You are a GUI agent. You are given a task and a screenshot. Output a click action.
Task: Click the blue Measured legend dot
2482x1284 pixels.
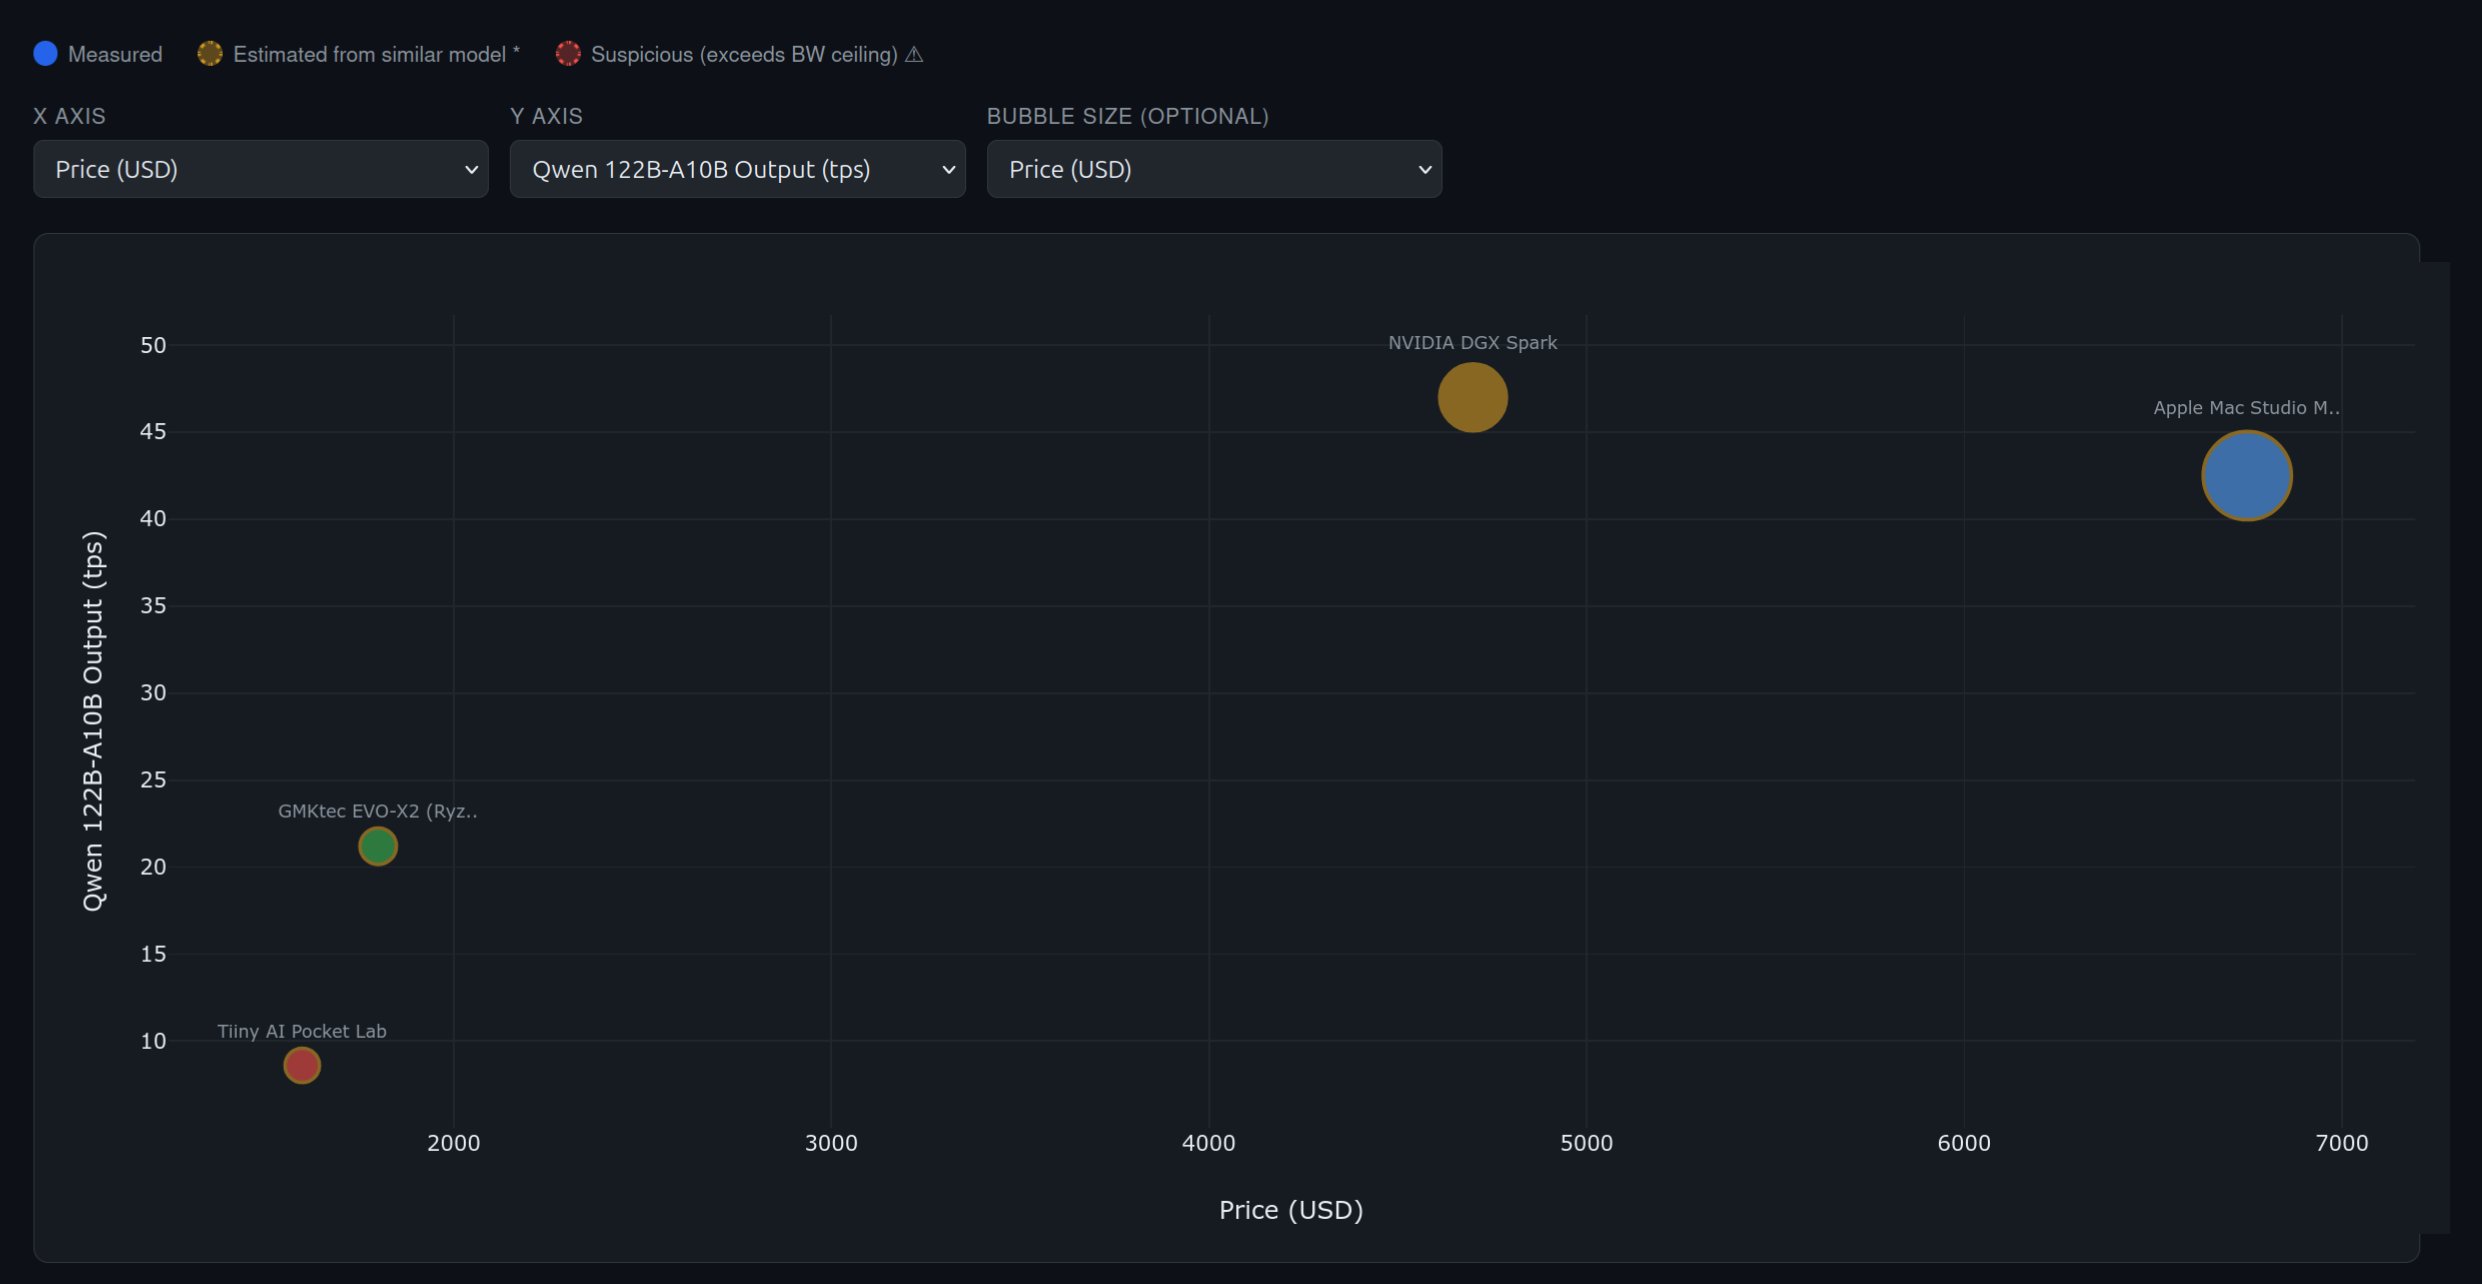[x=45, y=54]
